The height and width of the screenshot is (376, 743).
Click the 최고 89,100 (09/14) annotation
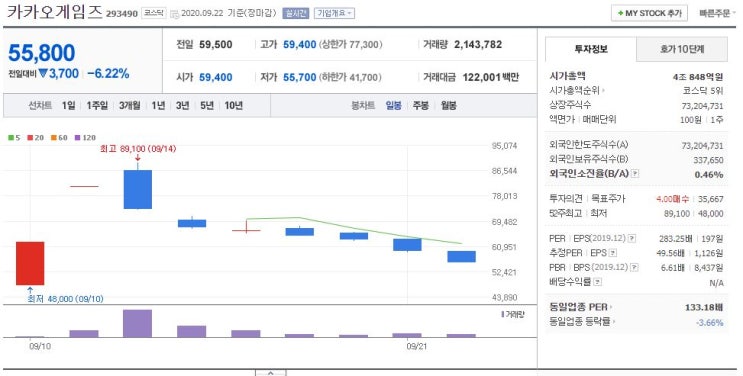click(x=138, y=149)
